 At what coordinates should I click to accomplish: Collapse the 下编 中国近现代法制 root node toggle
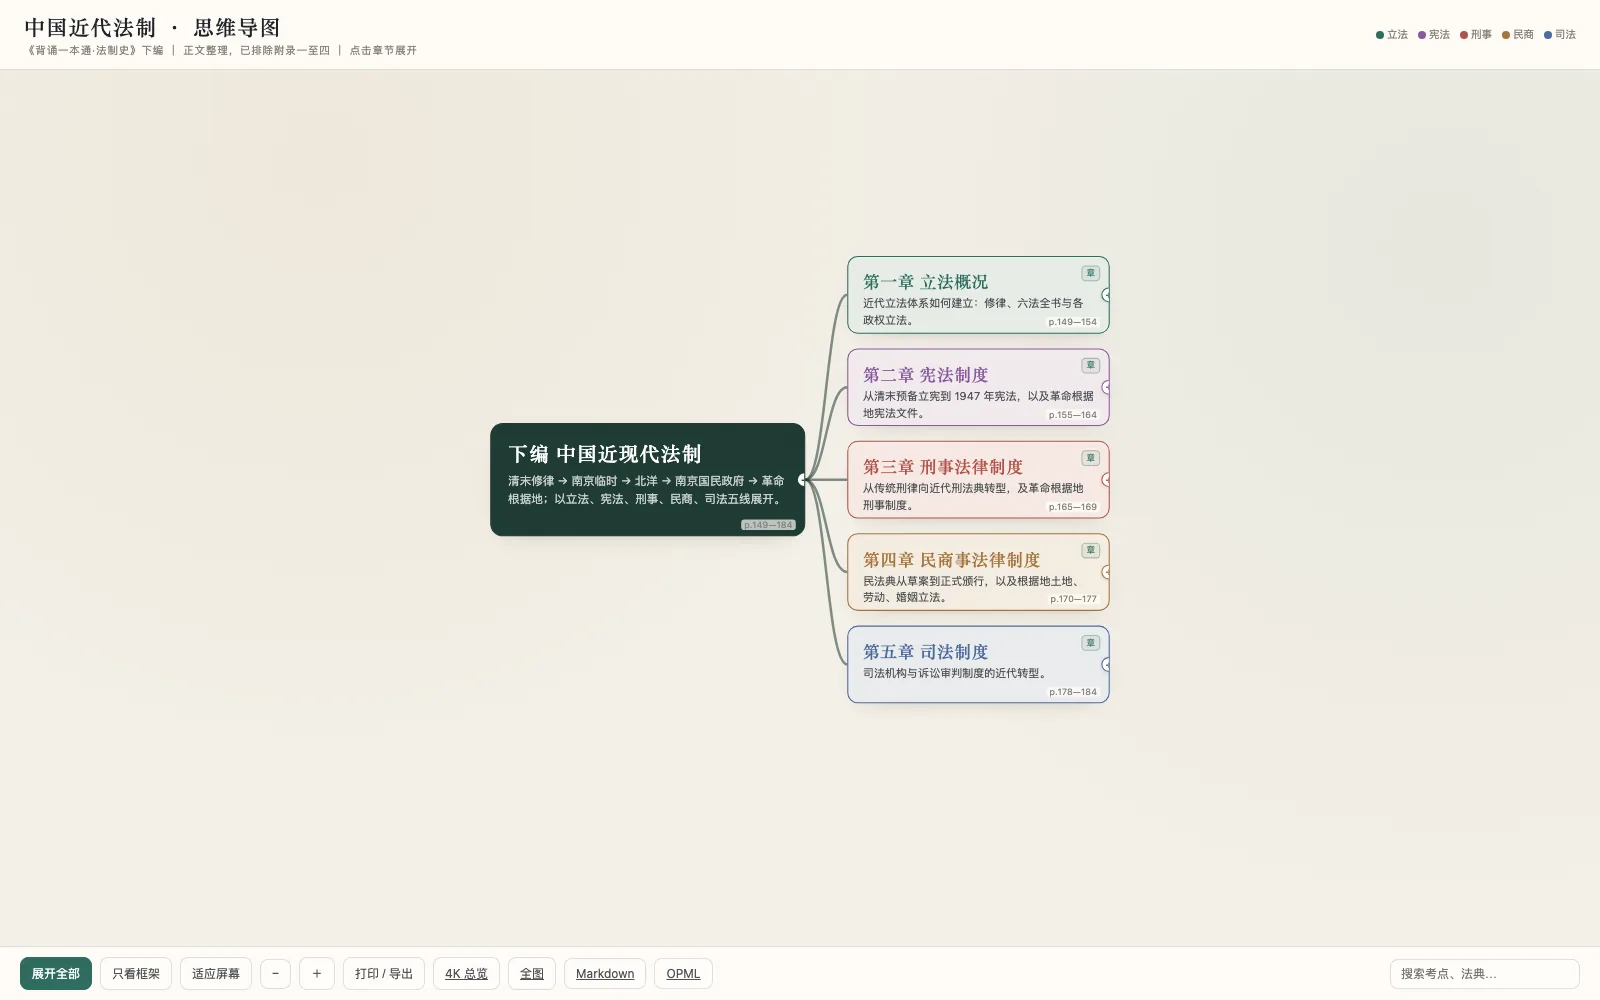(803, 480)
